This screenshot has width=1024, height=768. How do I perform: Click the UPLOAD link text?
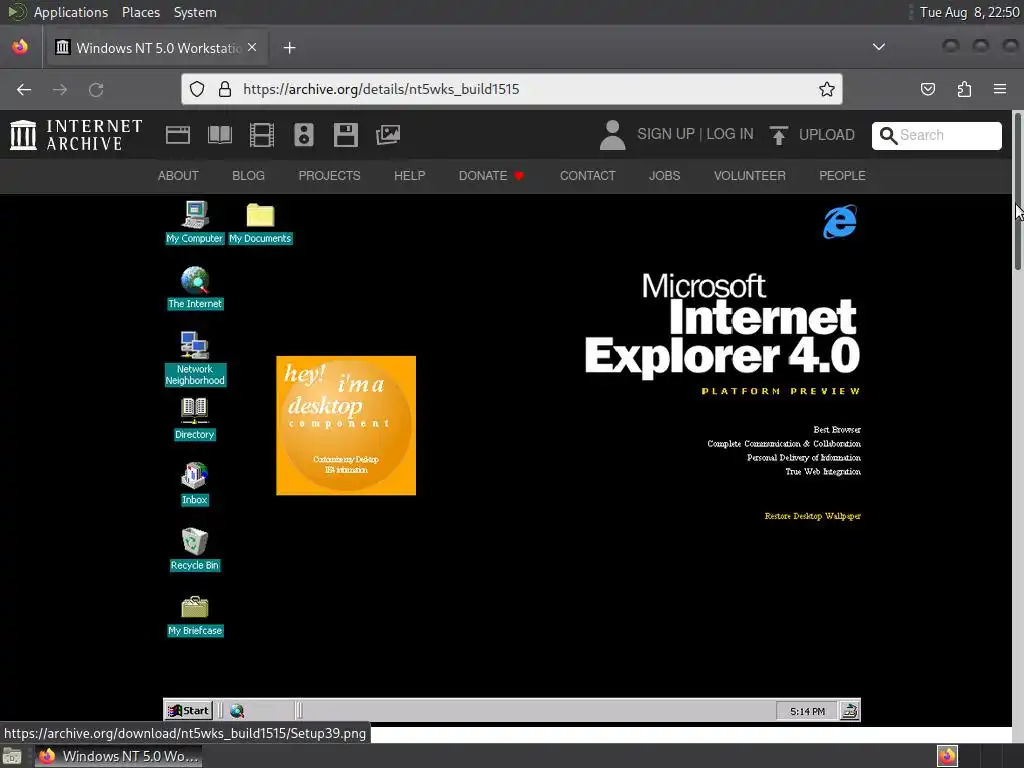click(x=826, y=135)
